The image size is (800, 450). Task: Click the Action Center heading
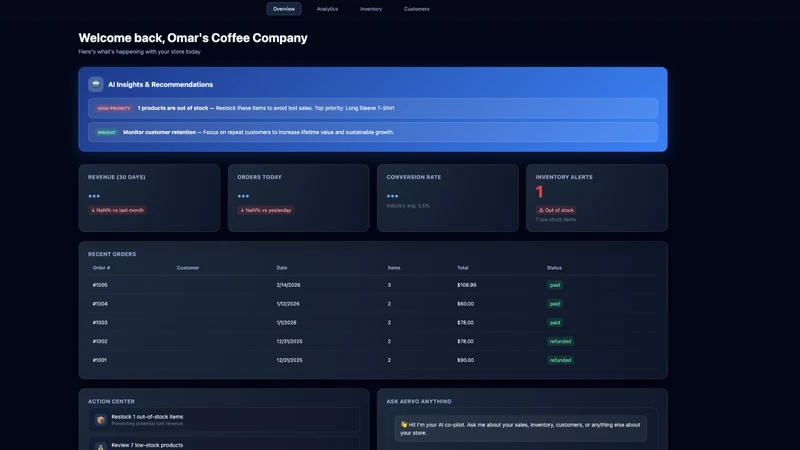[111, 402]
